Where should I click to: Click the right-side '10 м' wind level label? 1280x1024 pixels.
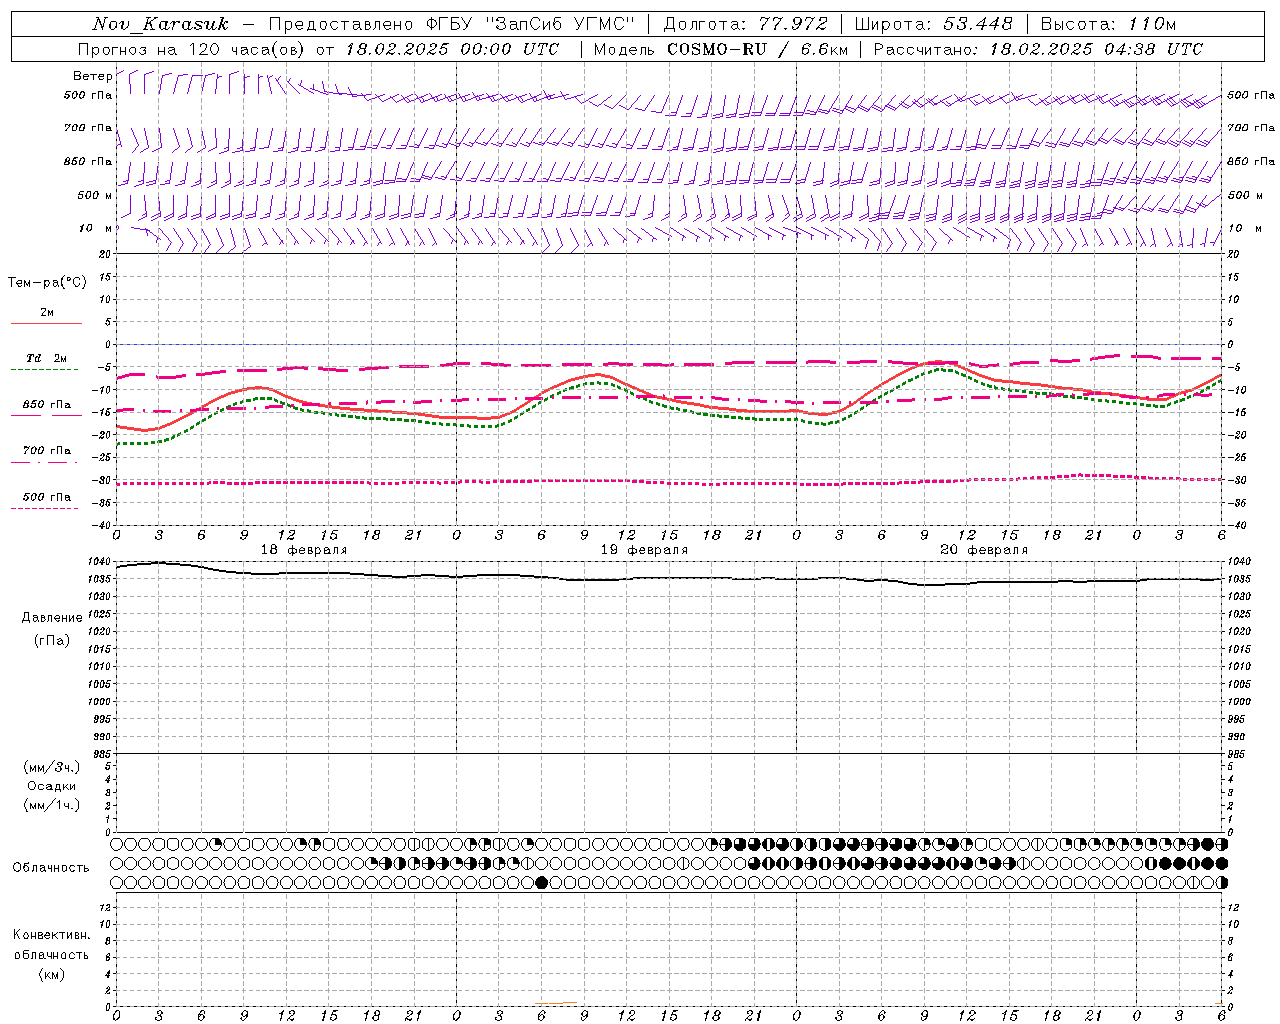coord(1244,228)
